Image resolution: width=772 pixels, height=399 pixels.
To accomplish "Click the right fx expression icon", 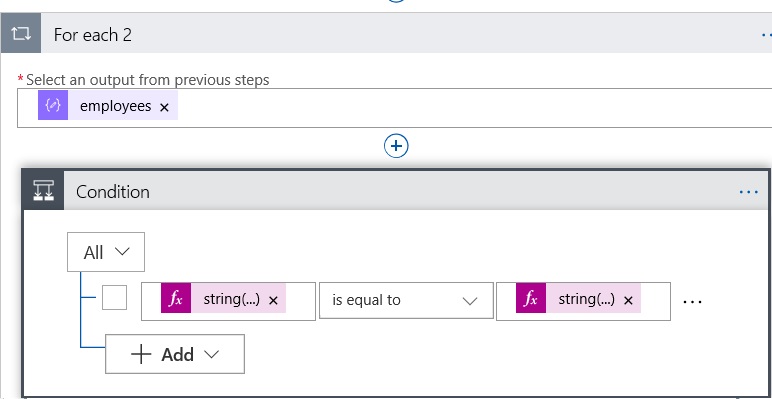I will tap(531, 299).
